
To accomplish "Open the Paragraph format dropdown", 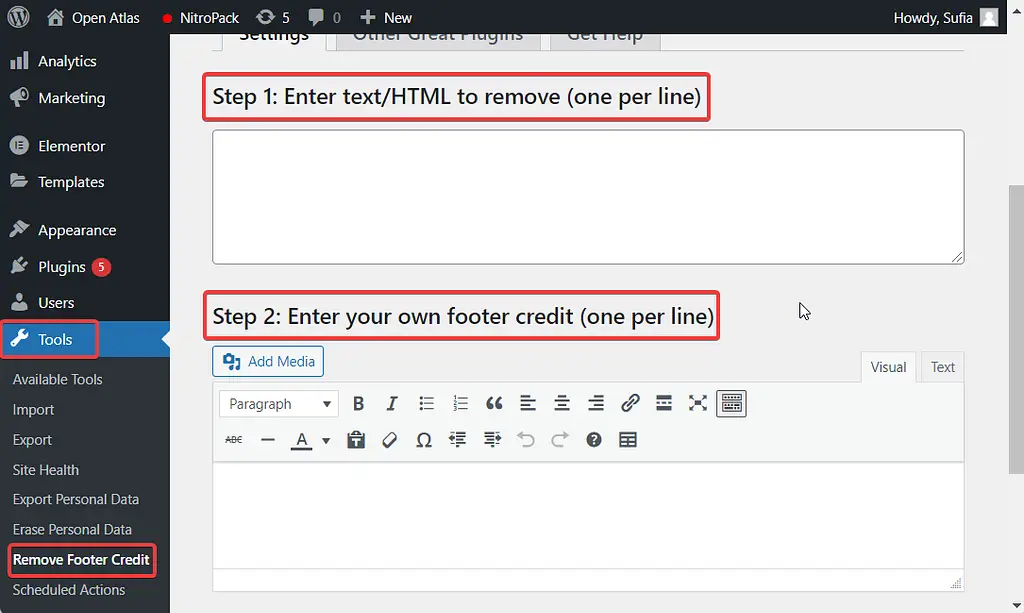I will (x=278, y=403).
